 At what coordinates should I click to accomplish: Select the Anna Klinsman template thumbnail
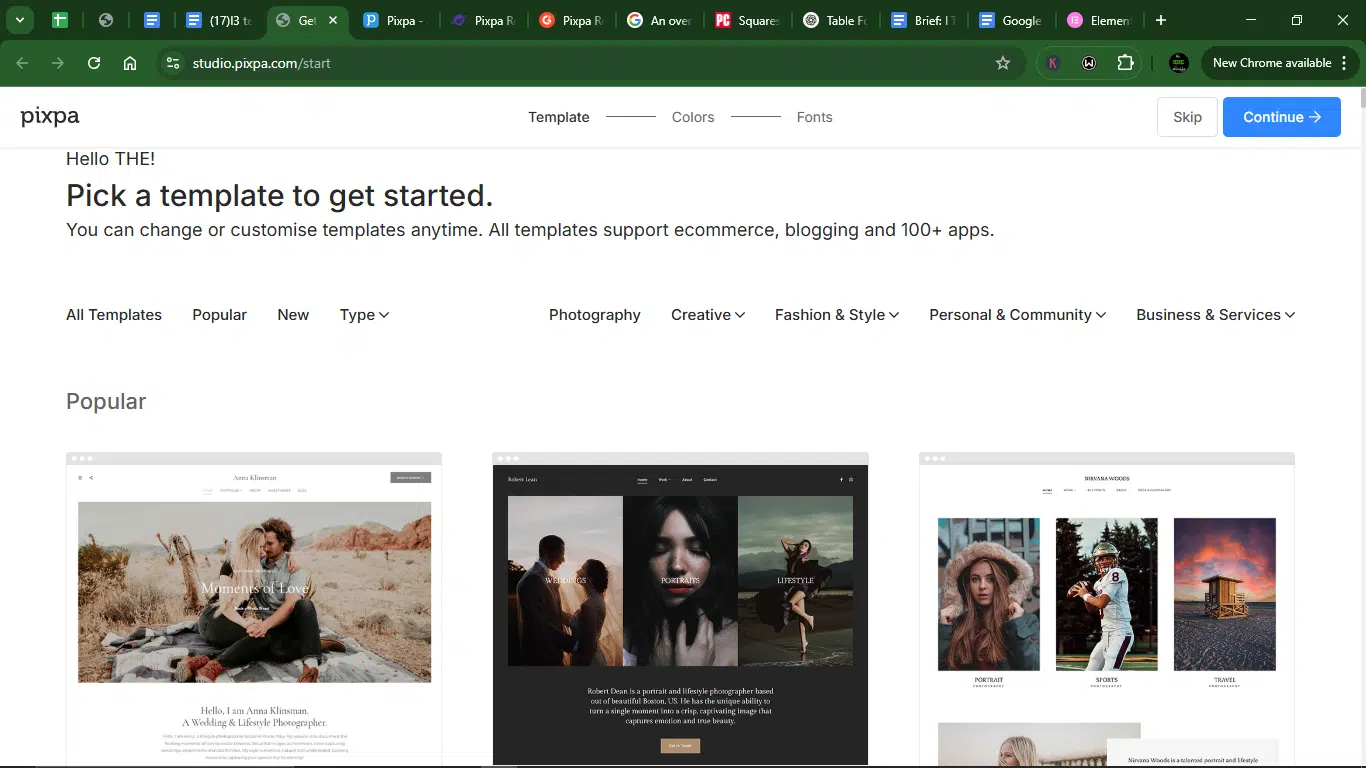(x=254, y=610)
